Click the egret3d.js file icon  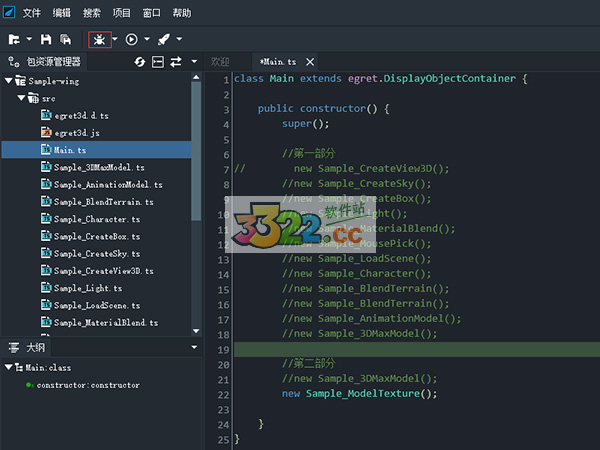coord(46,132)
